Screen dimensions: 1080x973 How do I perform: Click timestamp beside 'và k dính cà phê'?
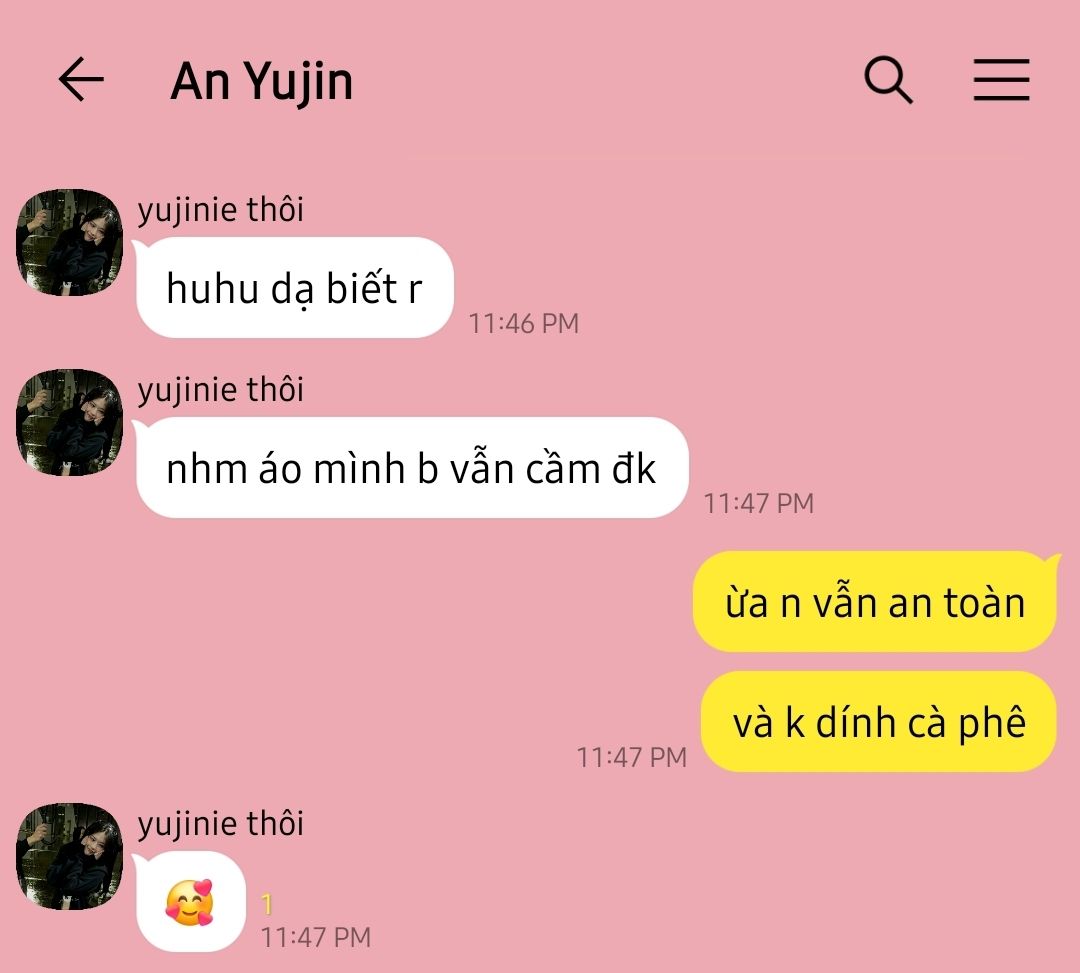(632, 757)
